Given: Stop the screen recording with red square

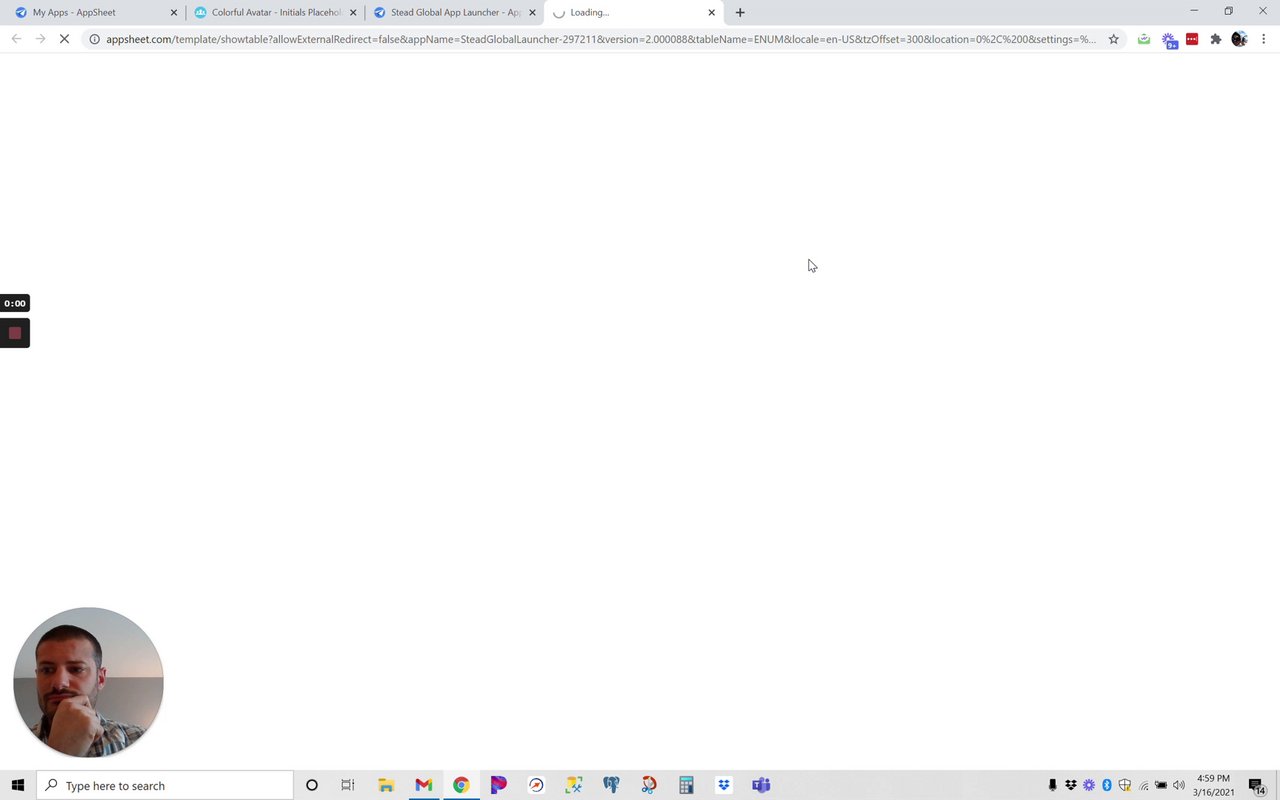Looking at the screenshot, I should coord(15,333).
